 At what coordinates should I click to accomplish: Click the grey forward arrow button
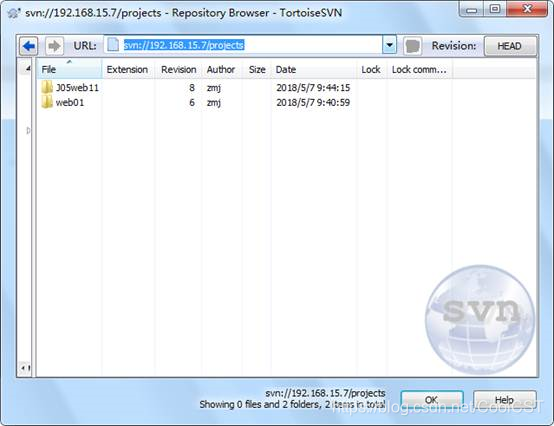pos(54,46)
